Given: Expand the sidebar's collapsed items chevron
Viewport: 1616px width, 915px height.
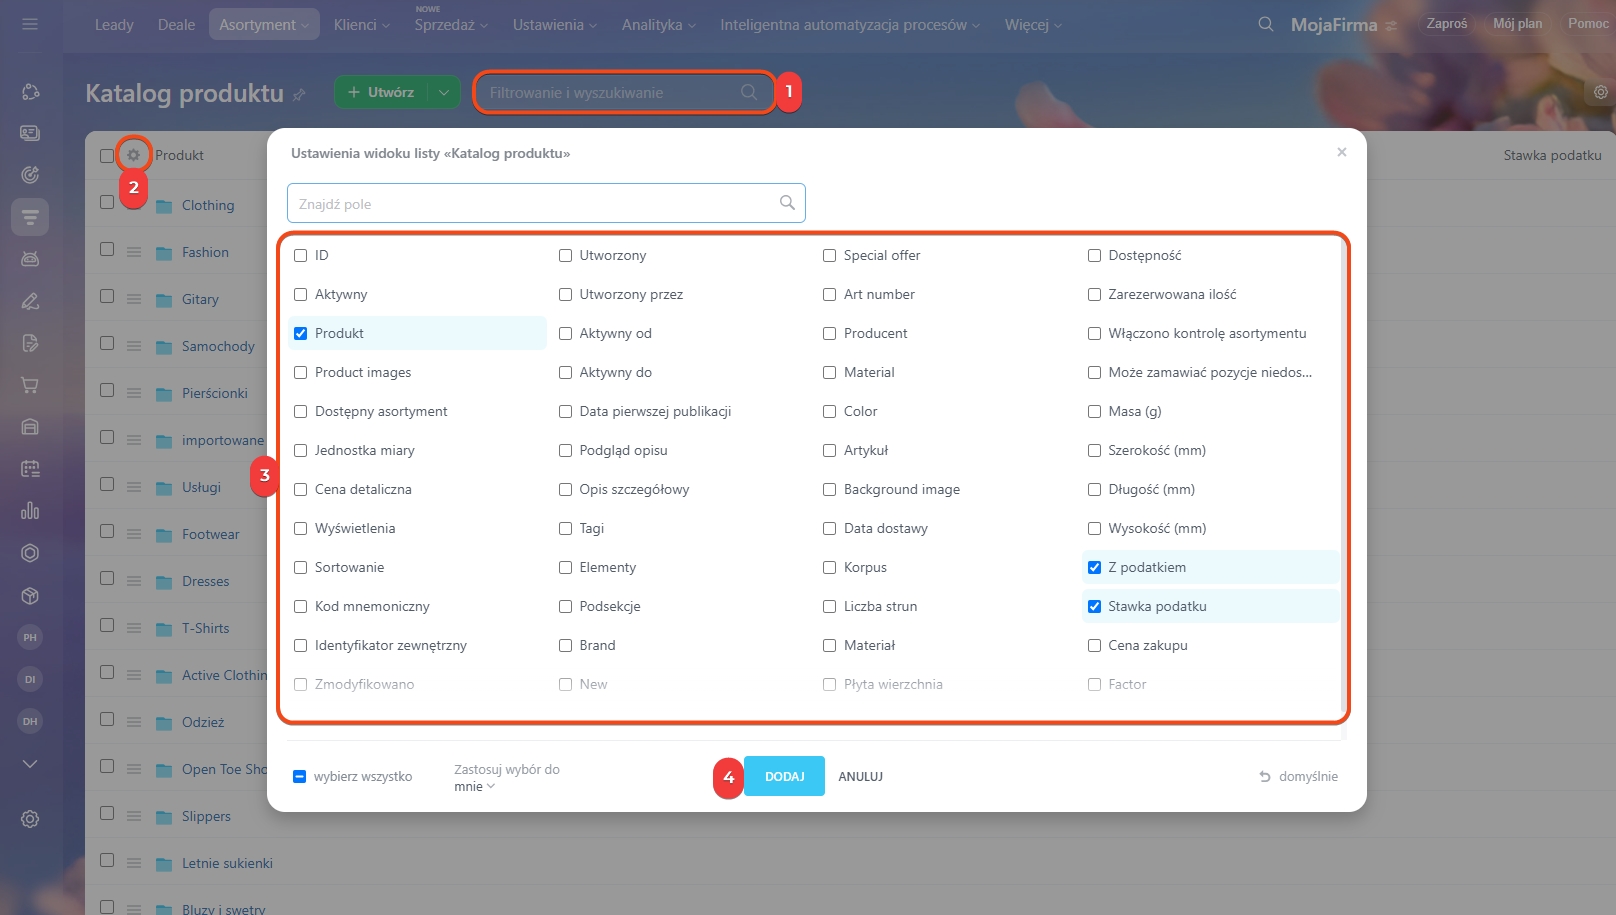Looking at the screenshot, I should 30,764.
